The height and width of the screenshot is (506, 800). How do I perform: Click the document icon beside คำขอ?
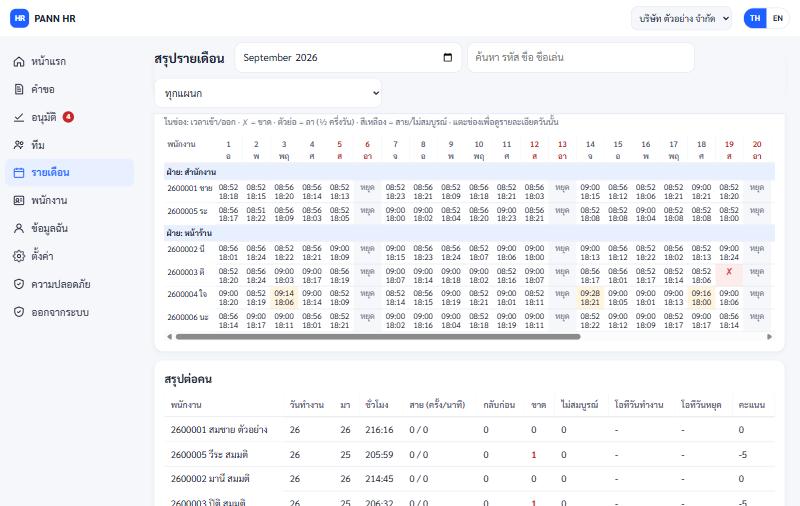[19, 89]
